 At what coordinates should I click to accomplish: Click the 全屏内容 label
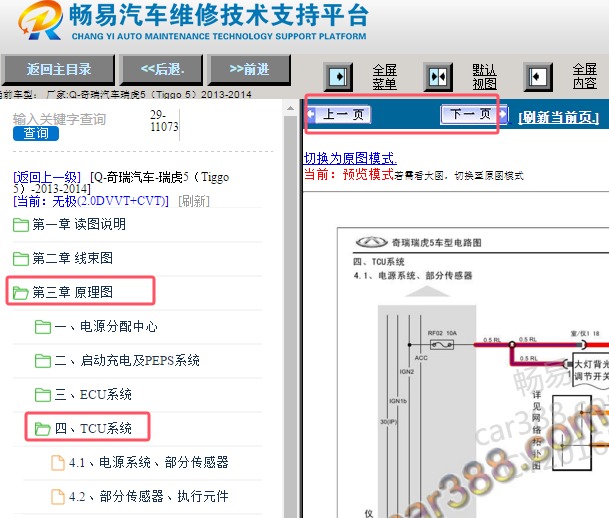(585, 76)
